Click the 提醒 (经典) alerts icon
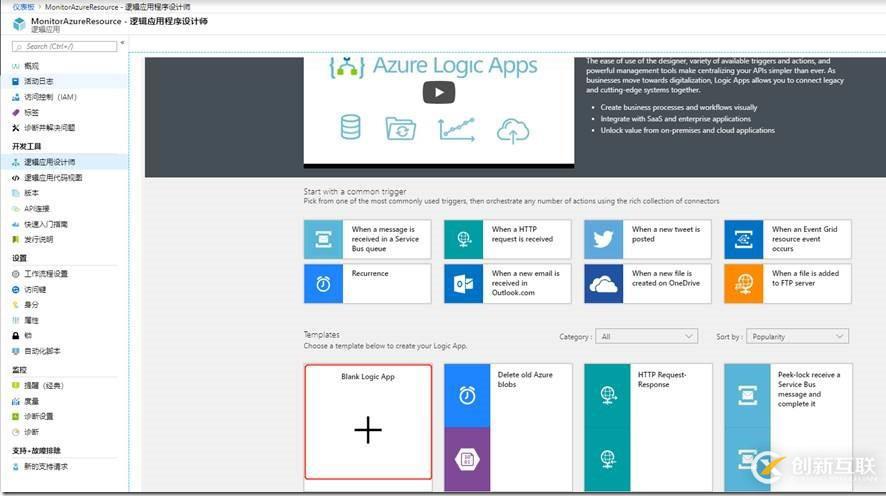Screen dimensions: 886x496 pos(15,386)
